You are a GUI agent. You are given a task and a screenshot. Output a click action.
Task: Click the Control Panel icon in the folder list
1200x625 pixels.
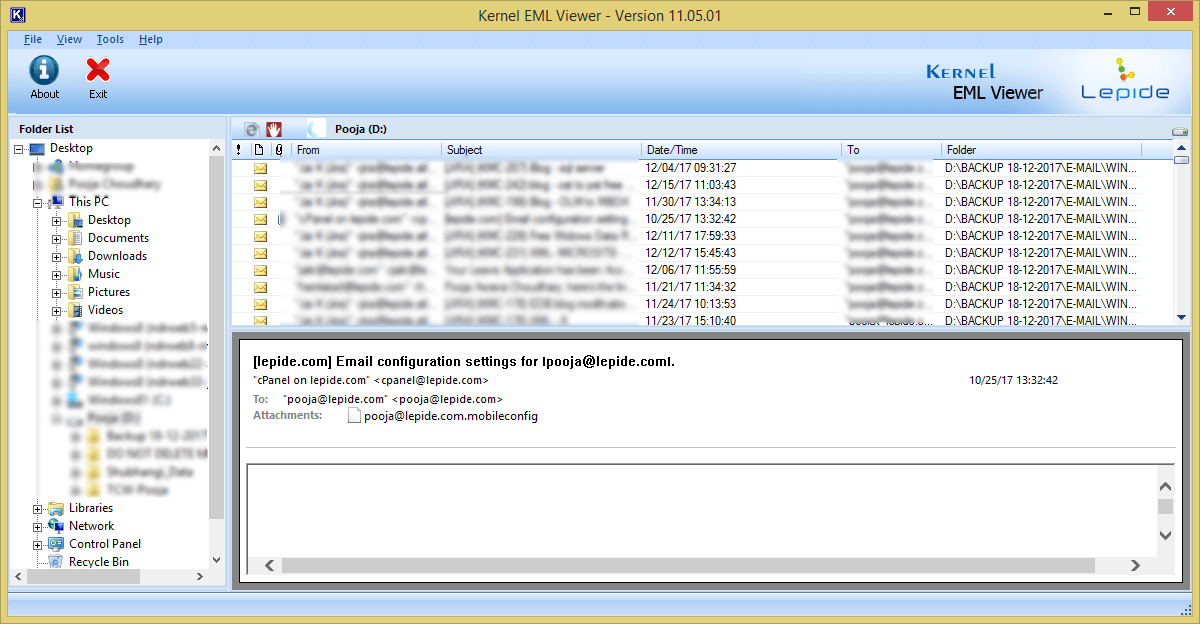coord(56,544)
